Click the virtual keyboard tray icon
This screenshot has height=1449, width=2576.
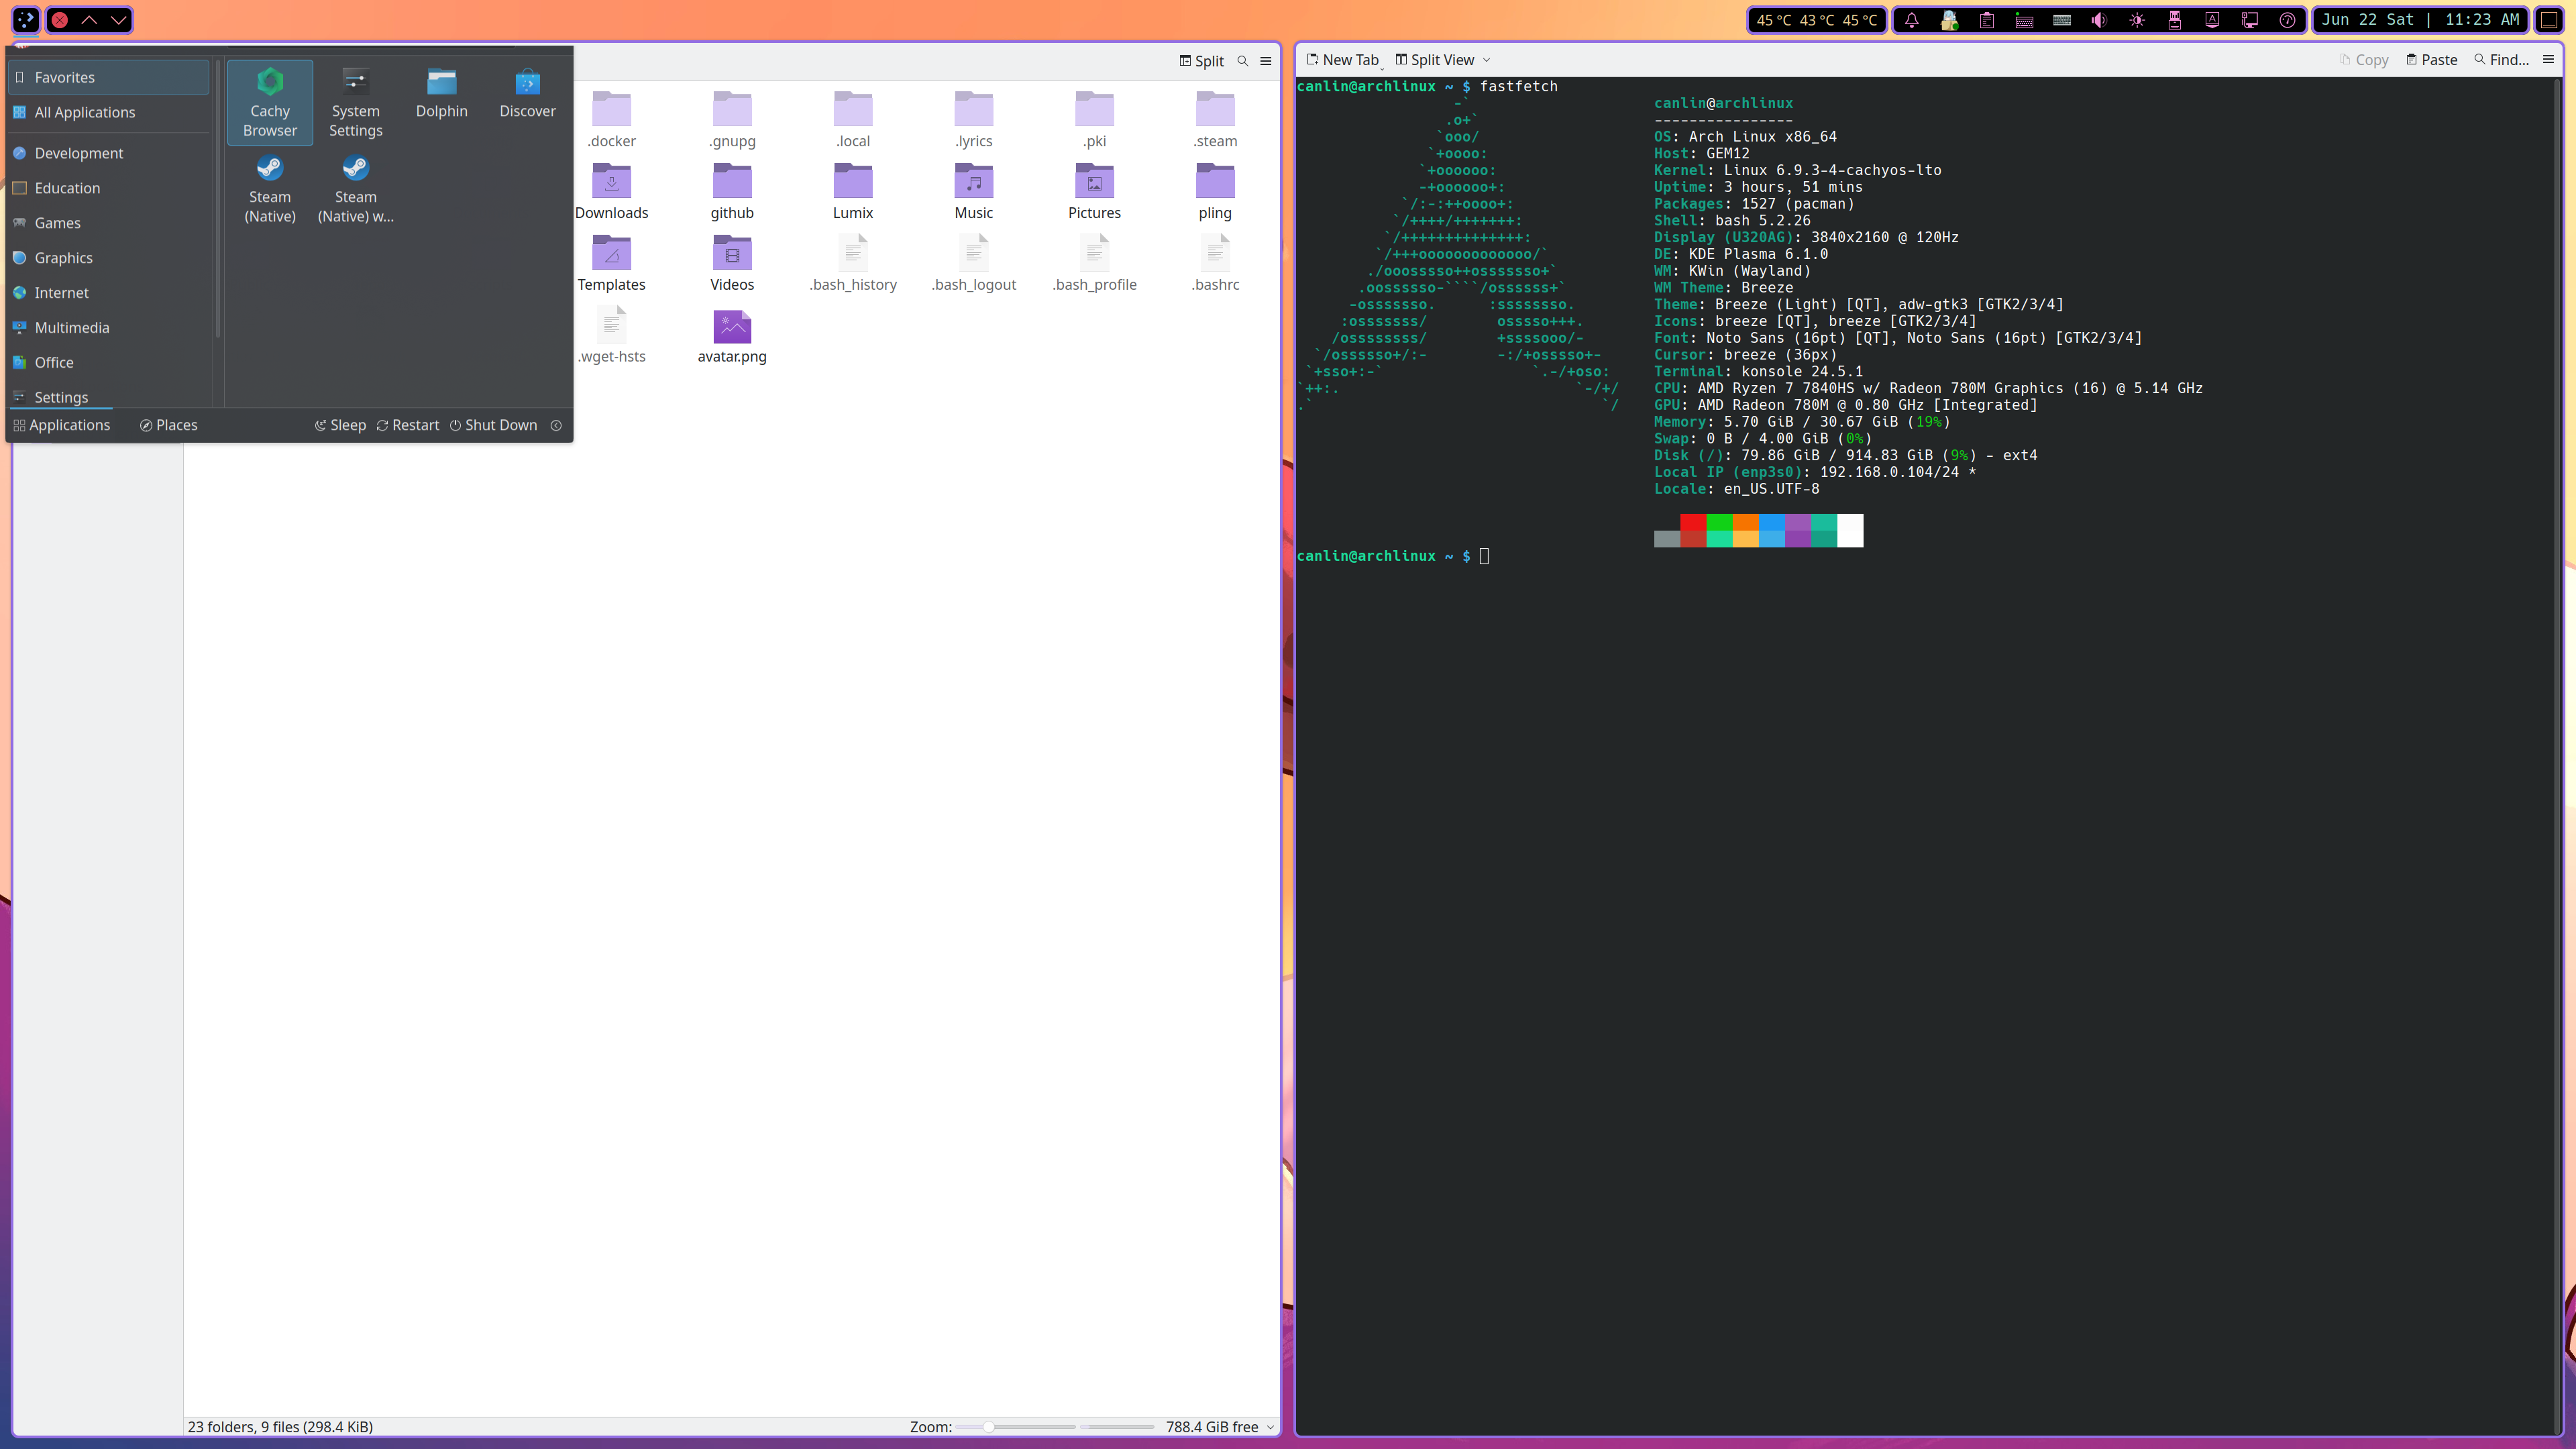coord(2024,20)
